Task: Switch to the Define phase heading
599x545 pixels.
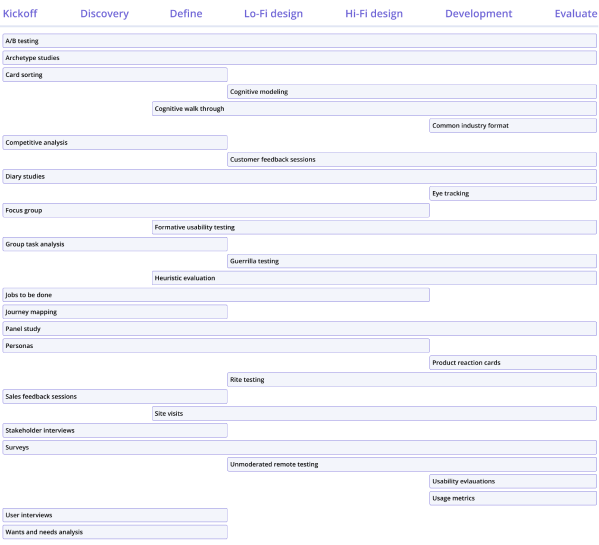Action: coord(186,13)
